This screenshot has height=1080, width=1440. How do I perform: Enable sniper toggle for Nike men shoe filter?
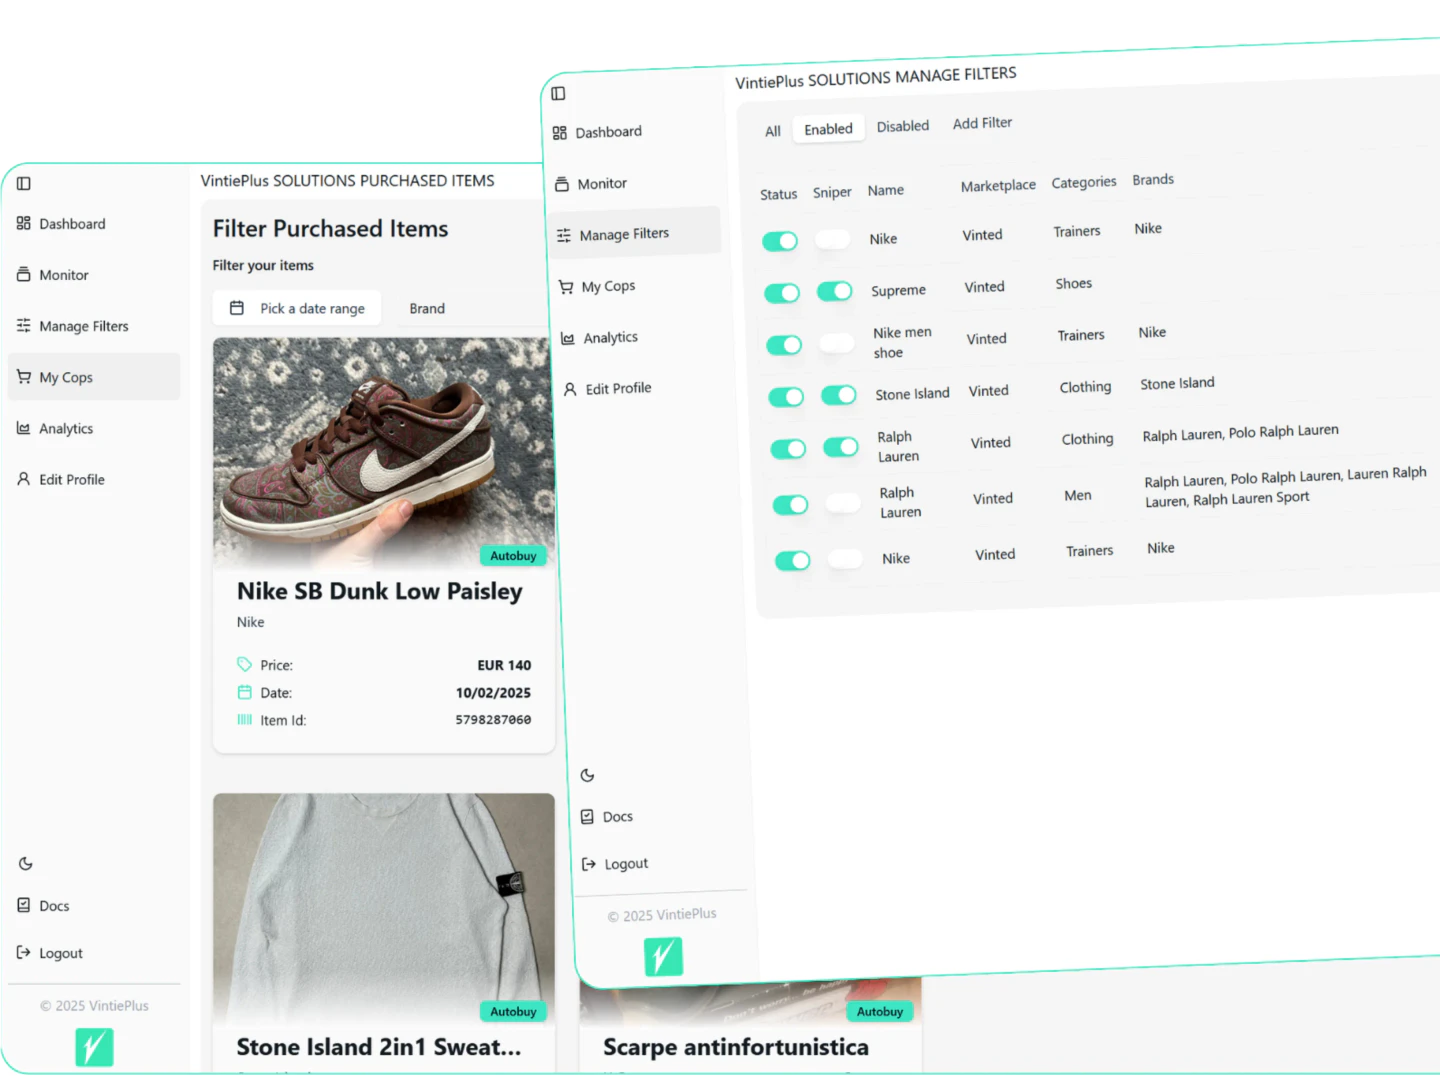(x=836, y=343)
